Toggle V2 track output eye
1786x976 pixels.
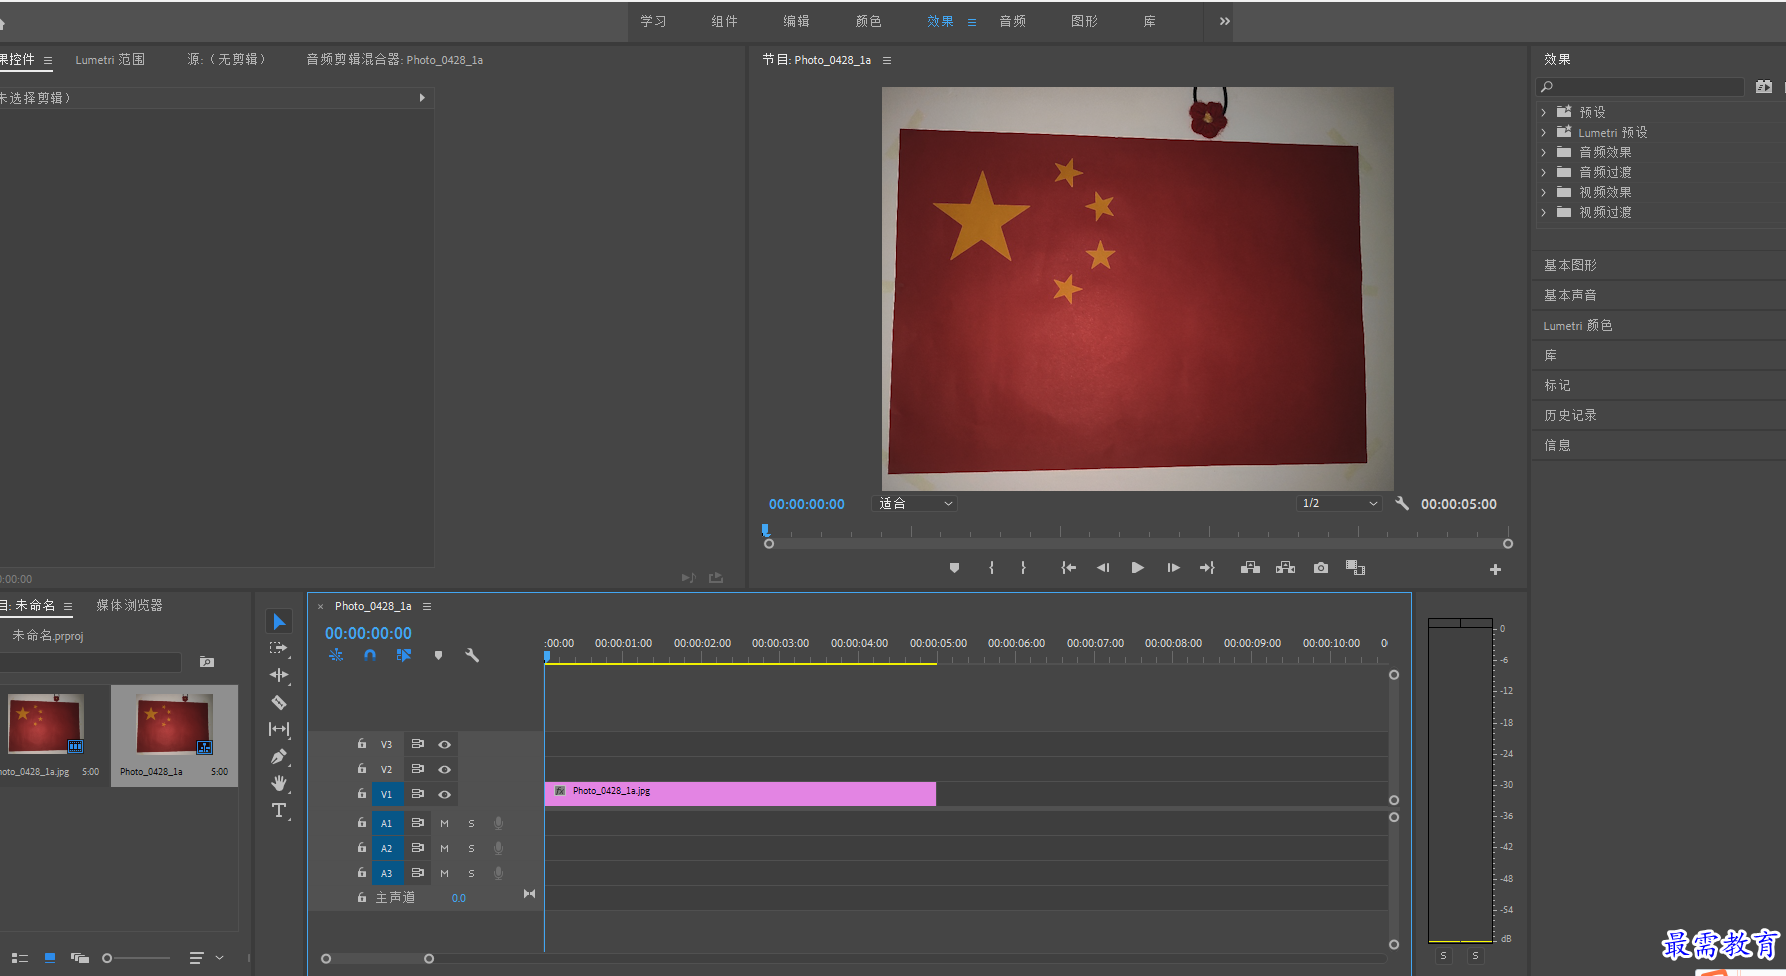click(444, 769)
